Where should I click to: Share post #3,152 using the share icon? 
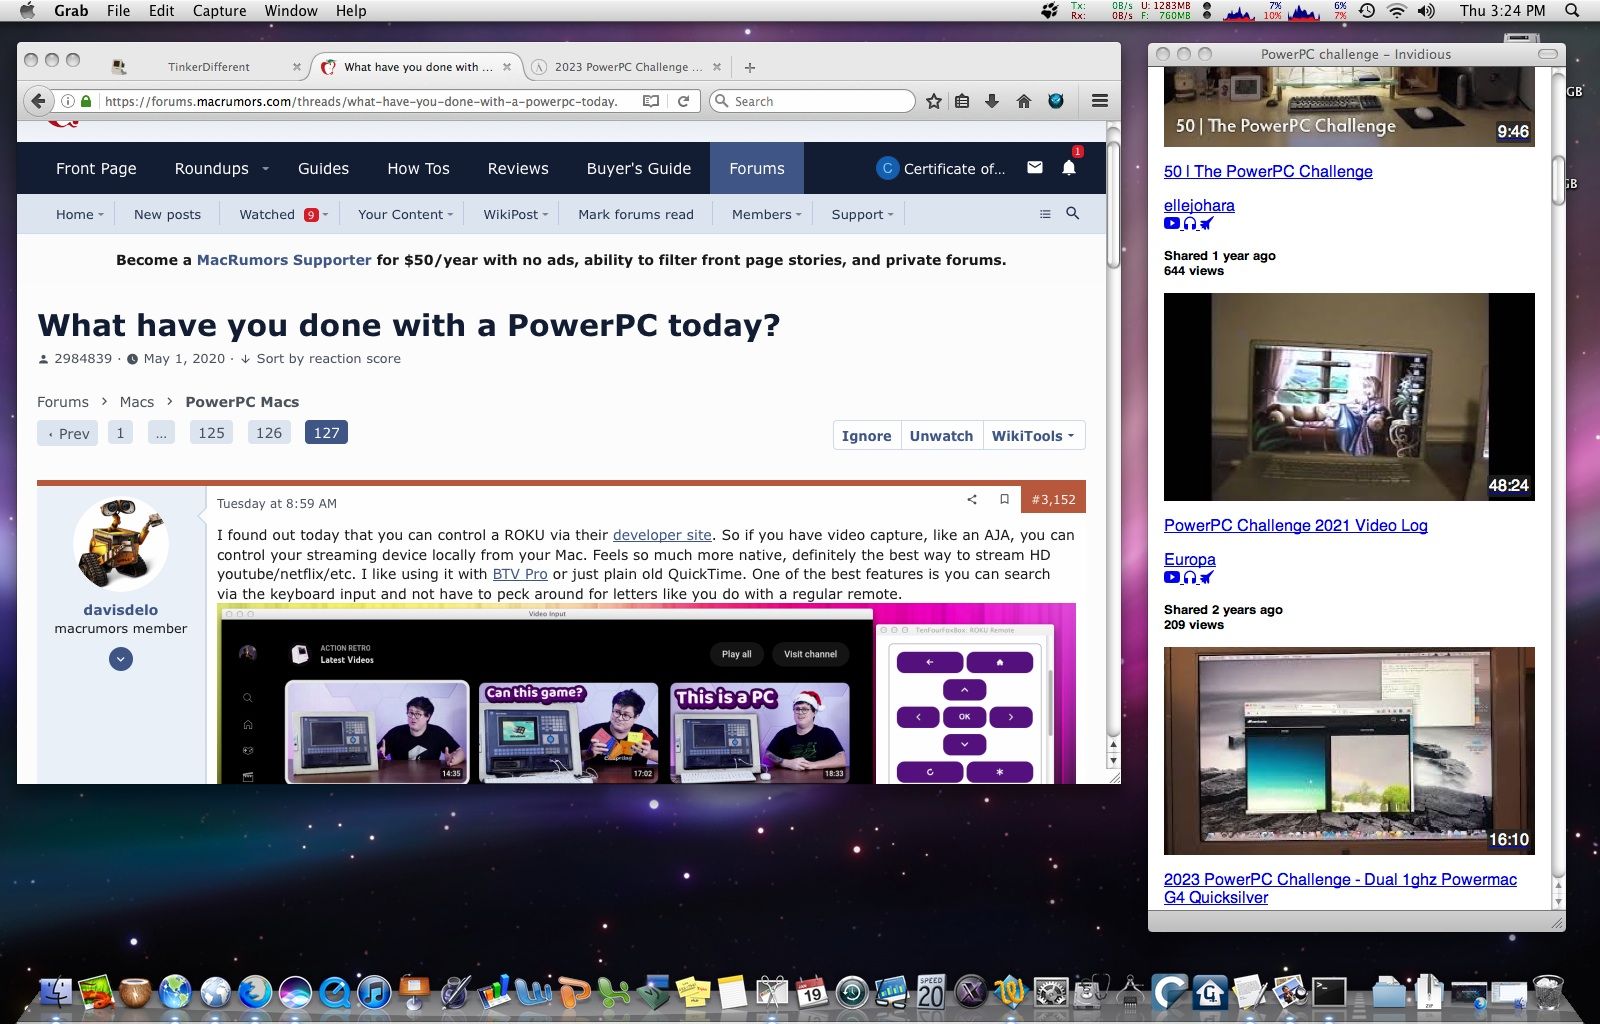972,500
